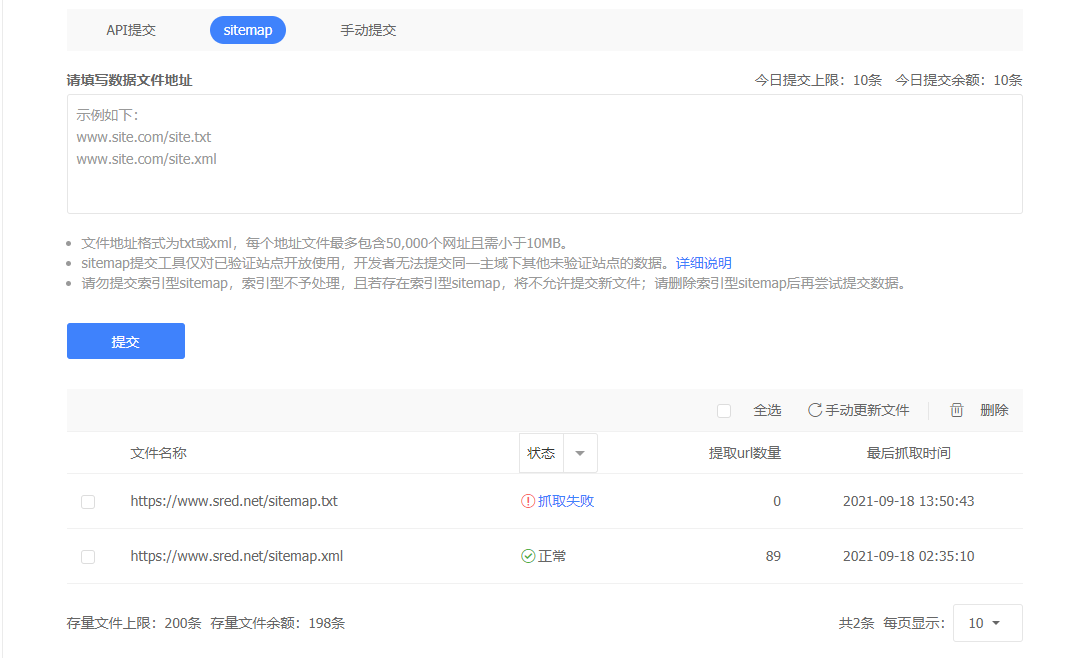This screenshot has width=1080, height=658.
Task: Click the 状态 column header label
Action: pos(541,453)
